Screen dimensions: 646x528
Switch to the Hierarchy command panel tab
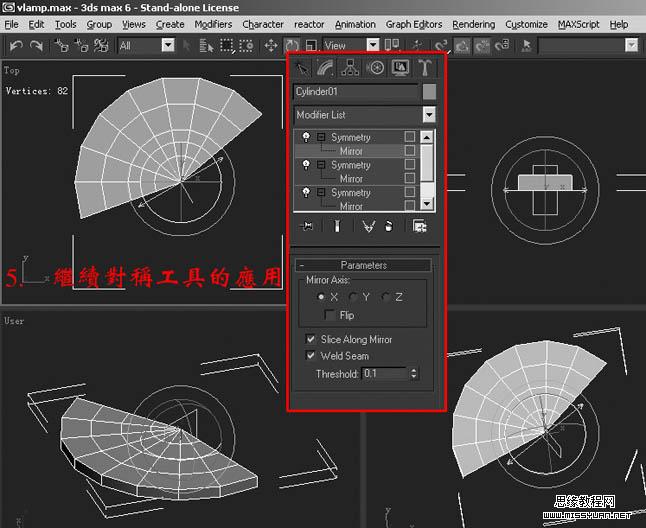(350, 68)
